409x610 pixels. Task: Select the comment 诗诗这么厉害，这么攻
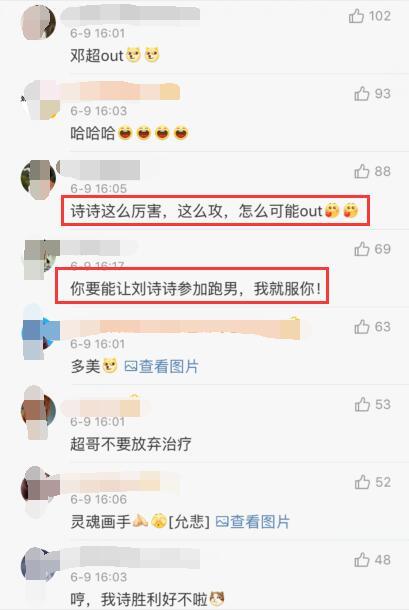(x=215, y=211)
